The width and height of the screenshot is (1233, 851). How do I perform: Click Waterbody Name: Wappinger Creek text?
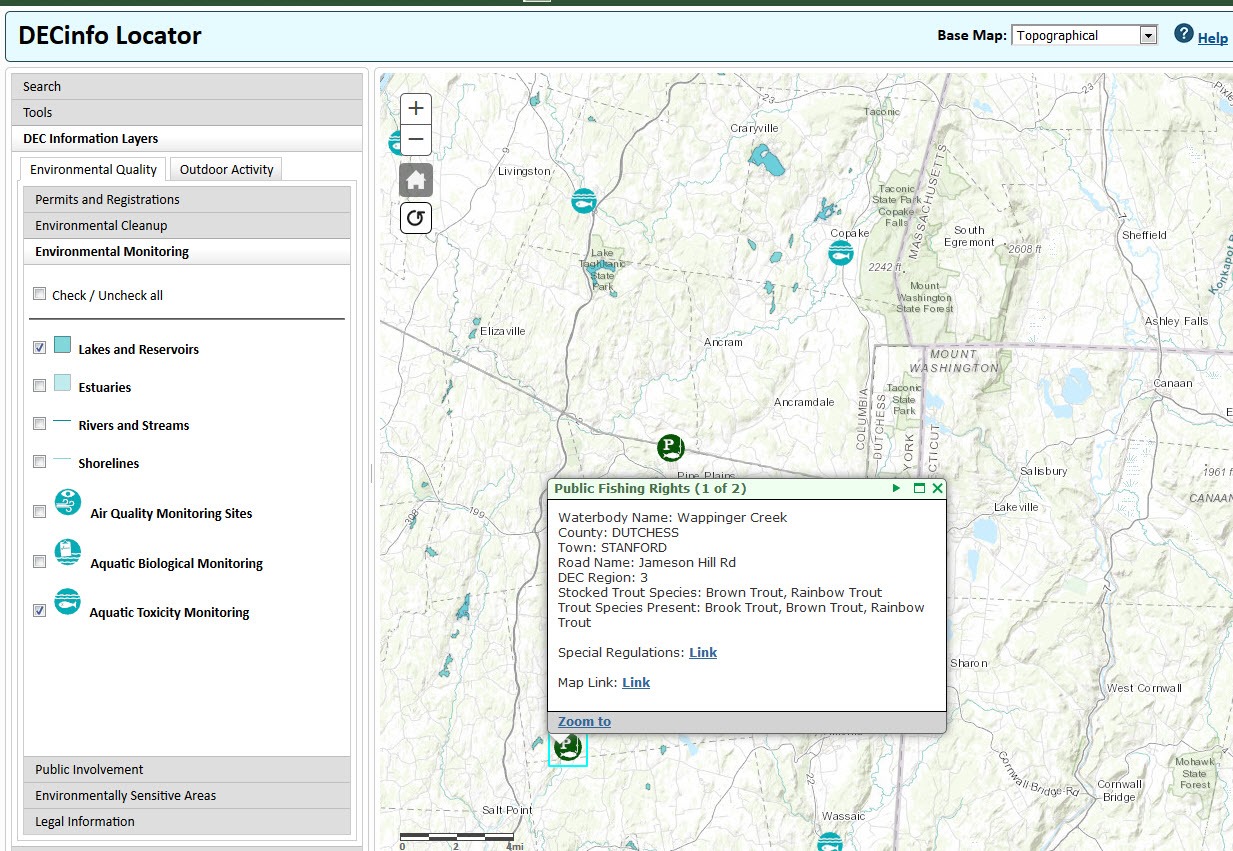(x=672, y=517)
